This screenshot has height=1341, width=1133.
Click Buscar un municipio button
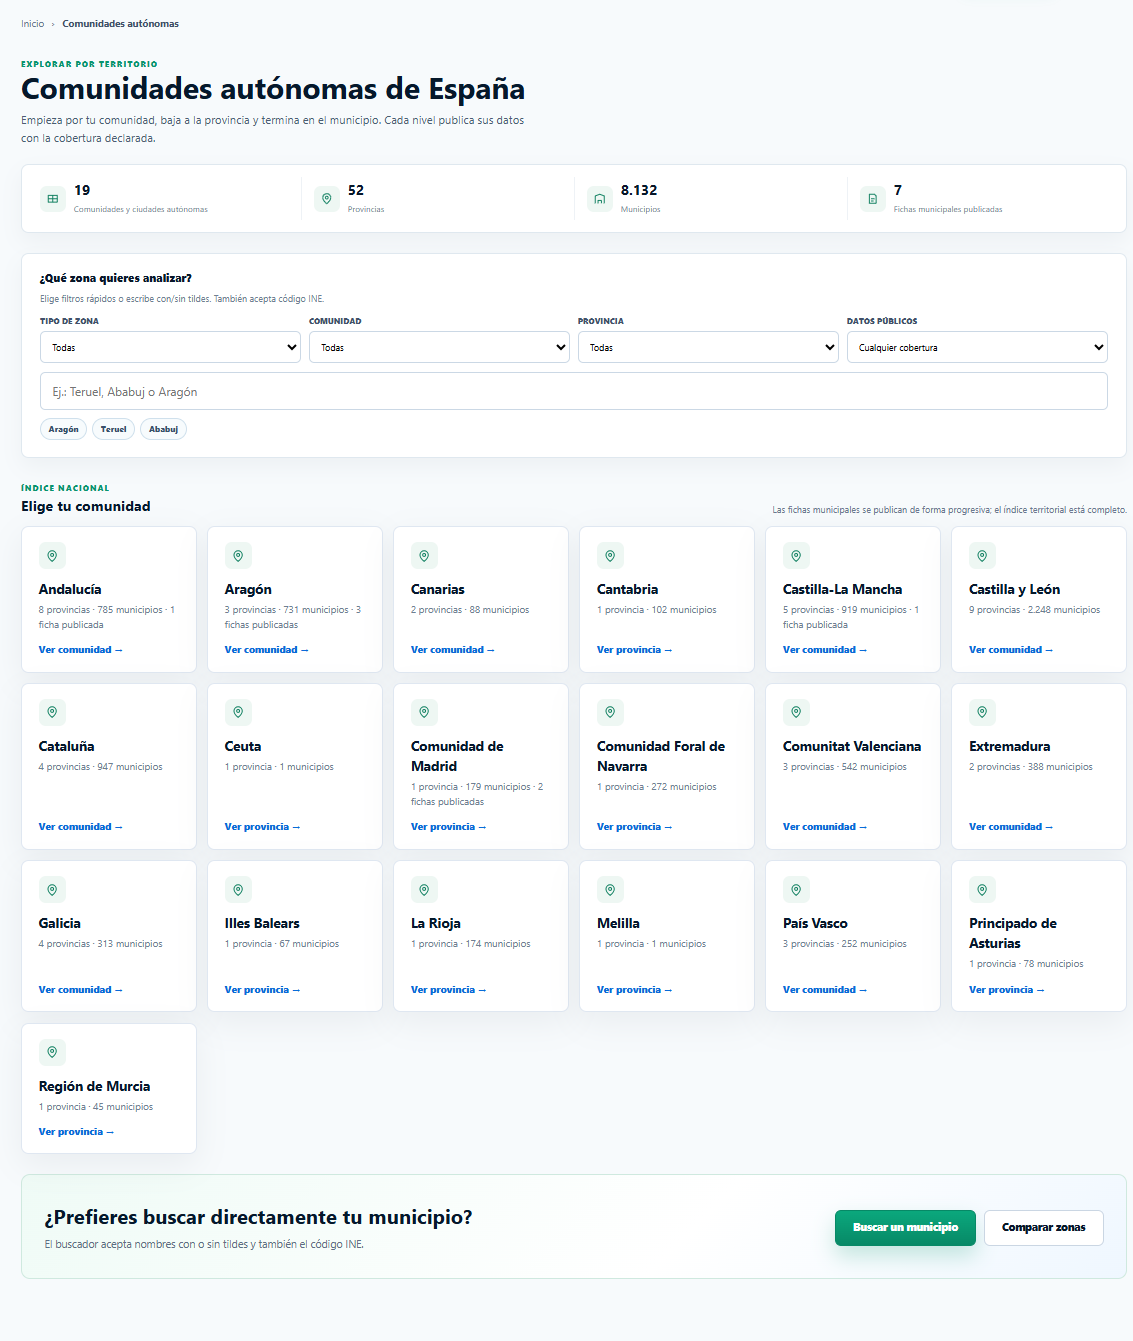tap(905, 1227)
